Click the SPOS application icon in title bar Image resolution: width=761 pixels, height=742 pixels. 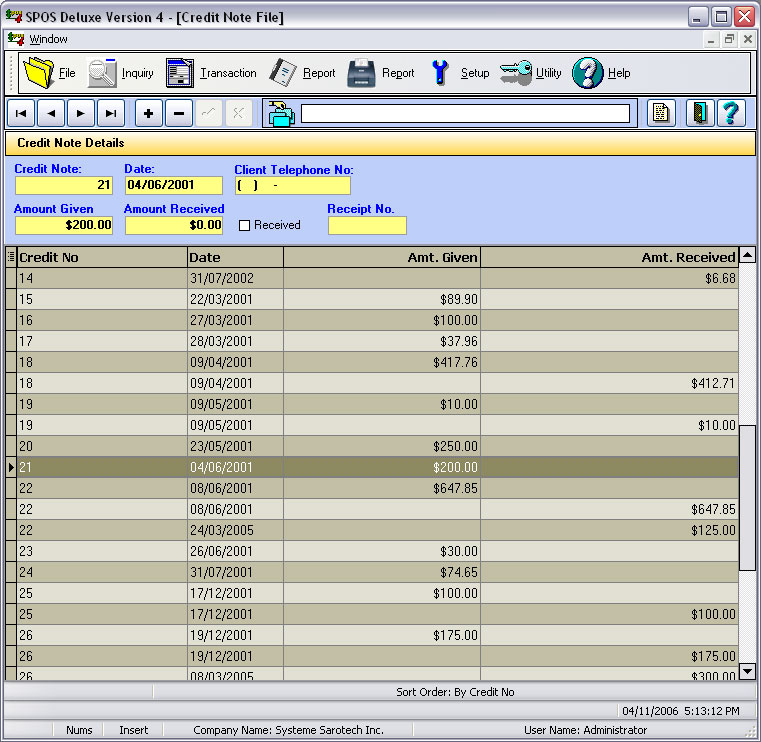[14, 16]
